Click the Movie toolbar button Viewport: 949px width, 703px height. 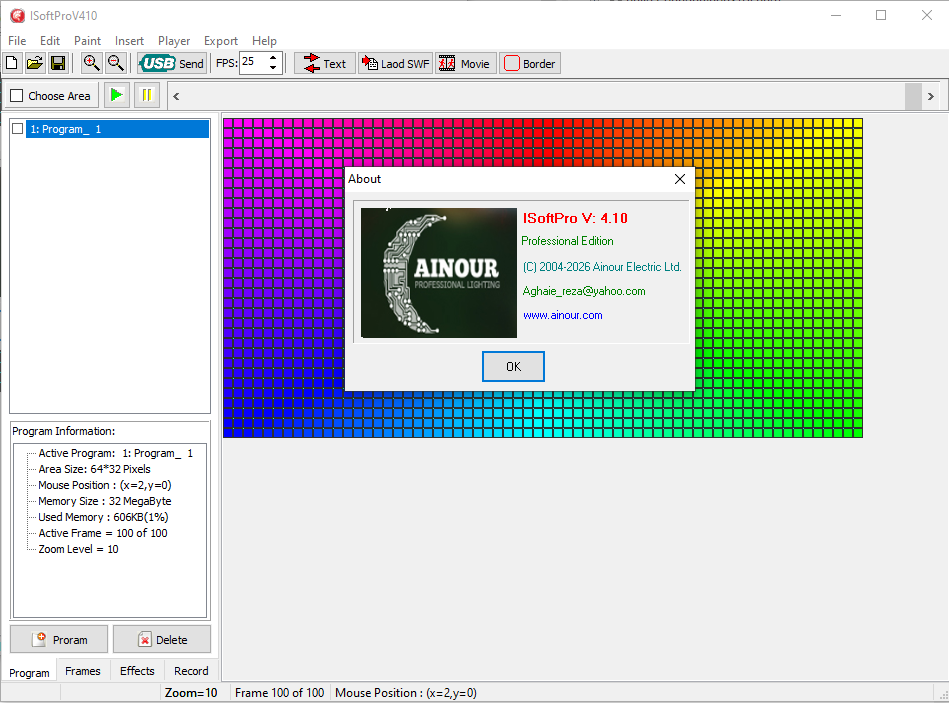pyautogui.click(x=465, y=64)
